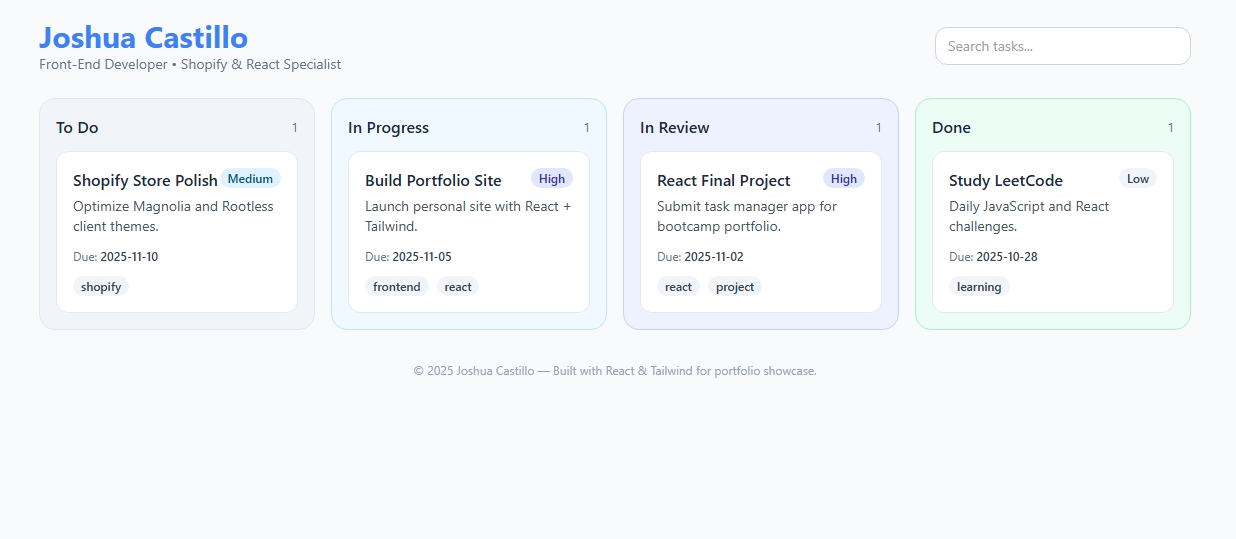The image size is (1236, 539).
Task: Open the Shopify Store Polish task card
Action: pos(176,232)
